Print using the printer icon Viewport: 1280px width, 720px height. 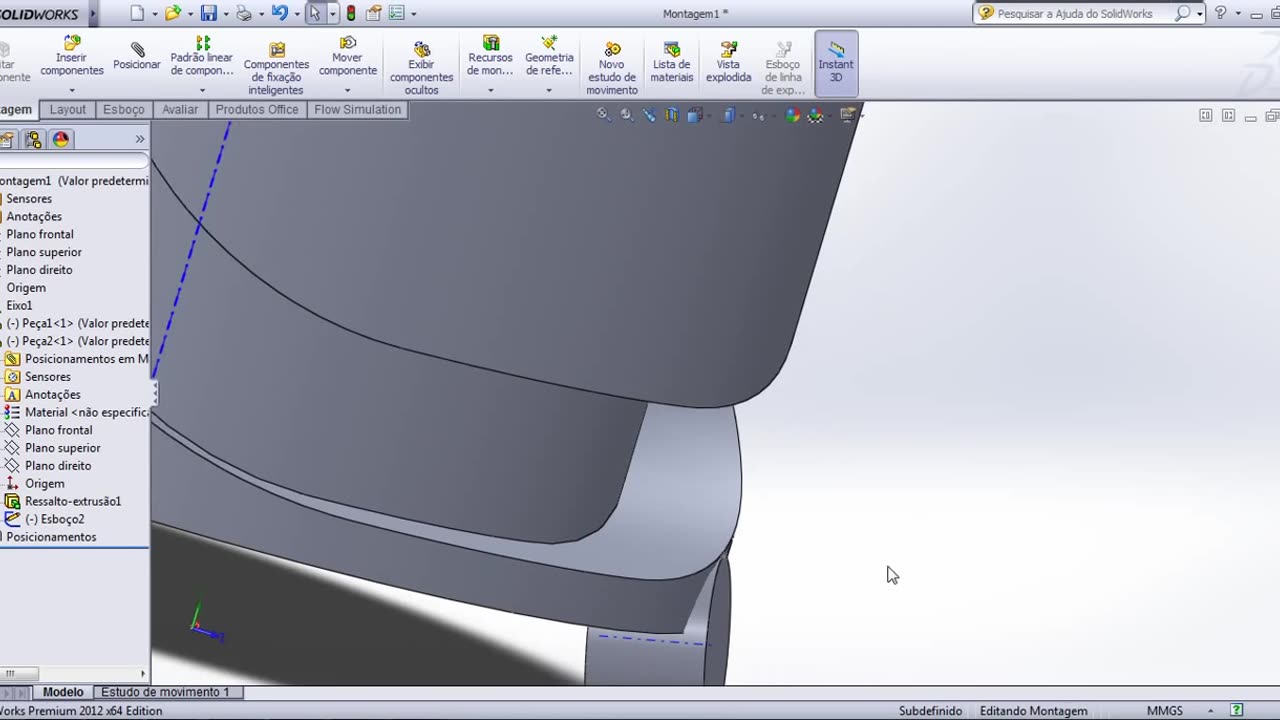click(244, 13)
